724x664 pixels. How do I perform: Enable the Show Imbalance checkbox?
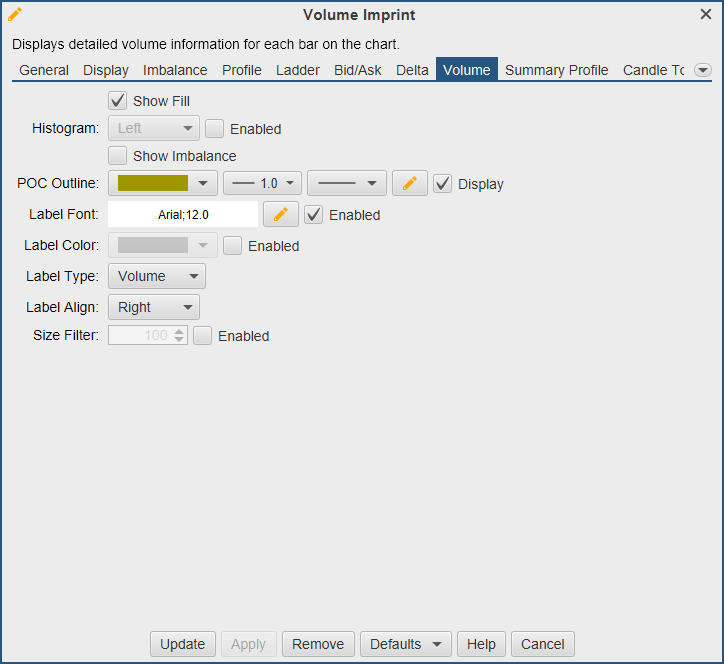pyautogui.click(x=118, y=156)
